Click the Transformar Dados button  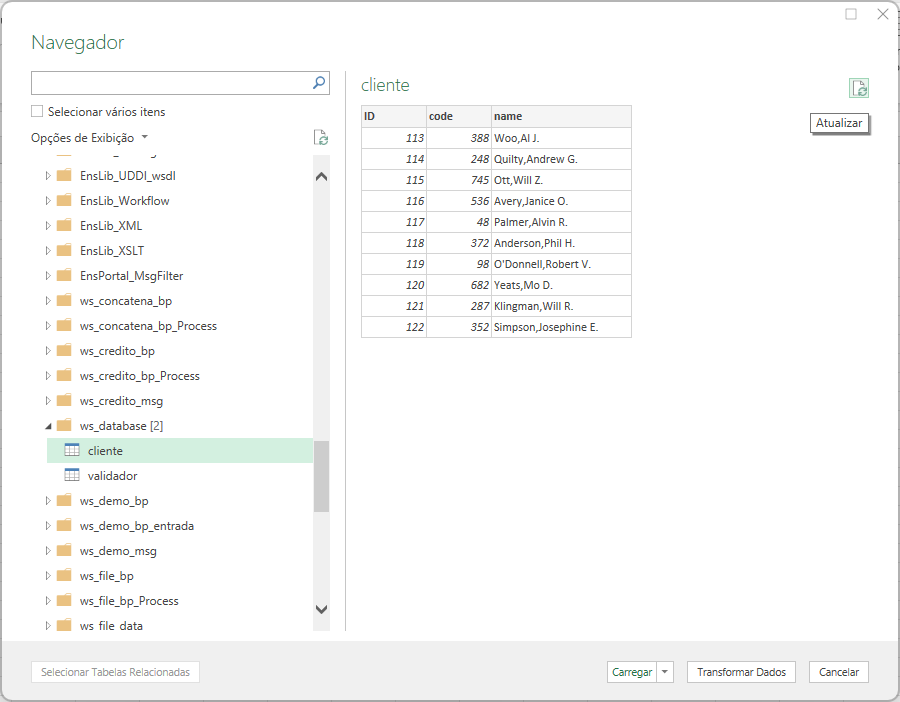741,672
